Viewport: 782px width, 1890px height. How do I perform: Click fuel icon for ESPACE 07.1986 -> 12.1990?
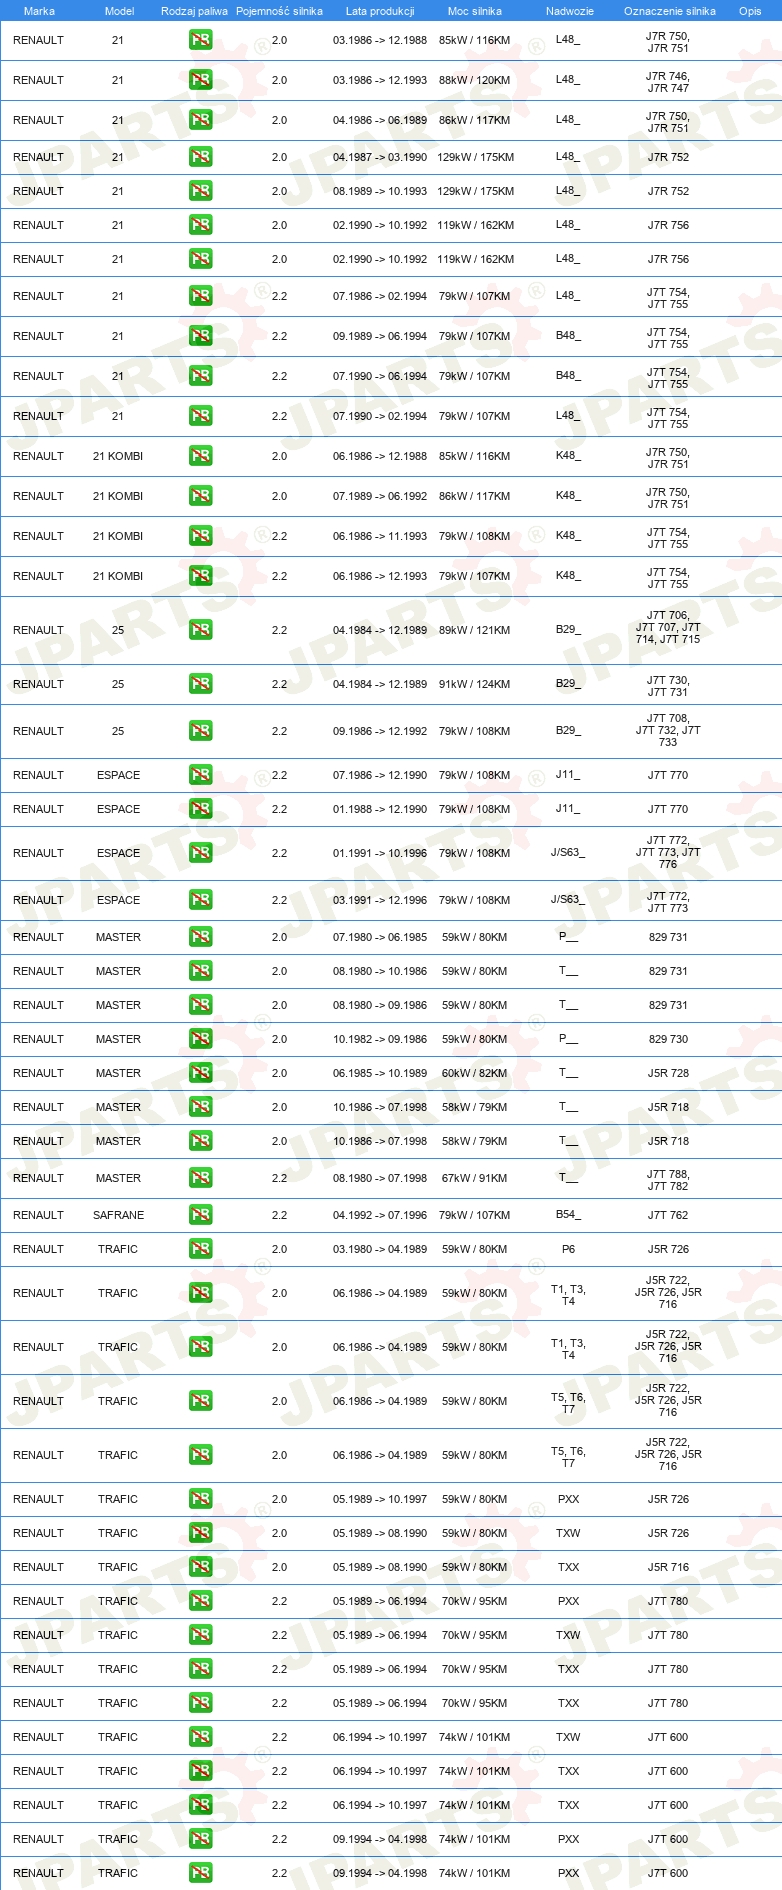click(x=201, y=775)
